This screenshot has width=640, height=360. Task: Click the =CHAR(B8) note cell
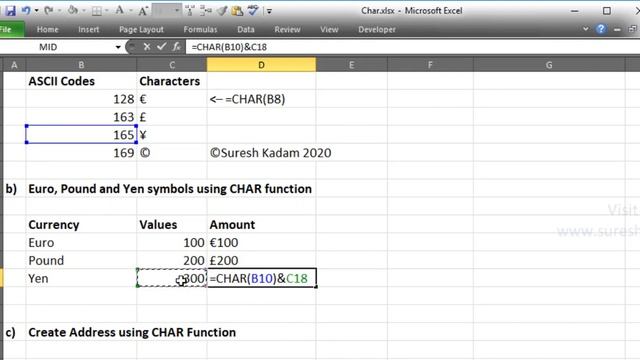(x=261, y=99)
